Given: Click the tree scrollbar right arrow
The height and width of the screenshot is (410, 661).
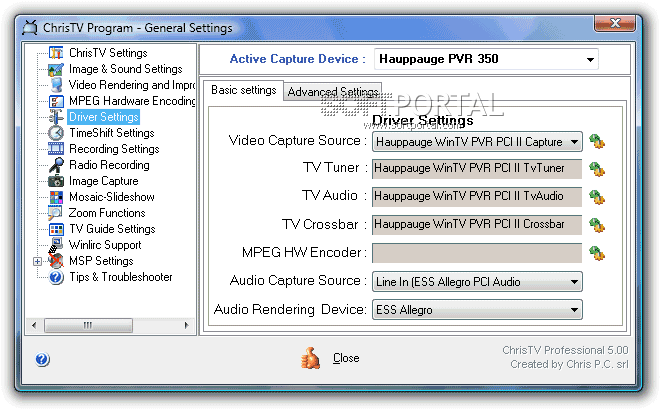Looking at the screenshot, I should click(186, 325).
